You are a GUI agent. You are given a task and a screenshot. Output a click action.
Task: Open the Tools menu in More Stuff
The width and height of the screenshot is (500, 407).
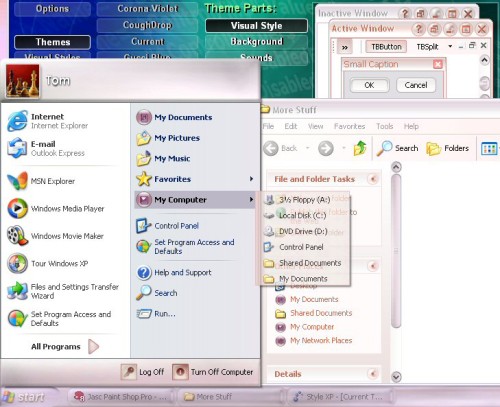pos(385,126)
